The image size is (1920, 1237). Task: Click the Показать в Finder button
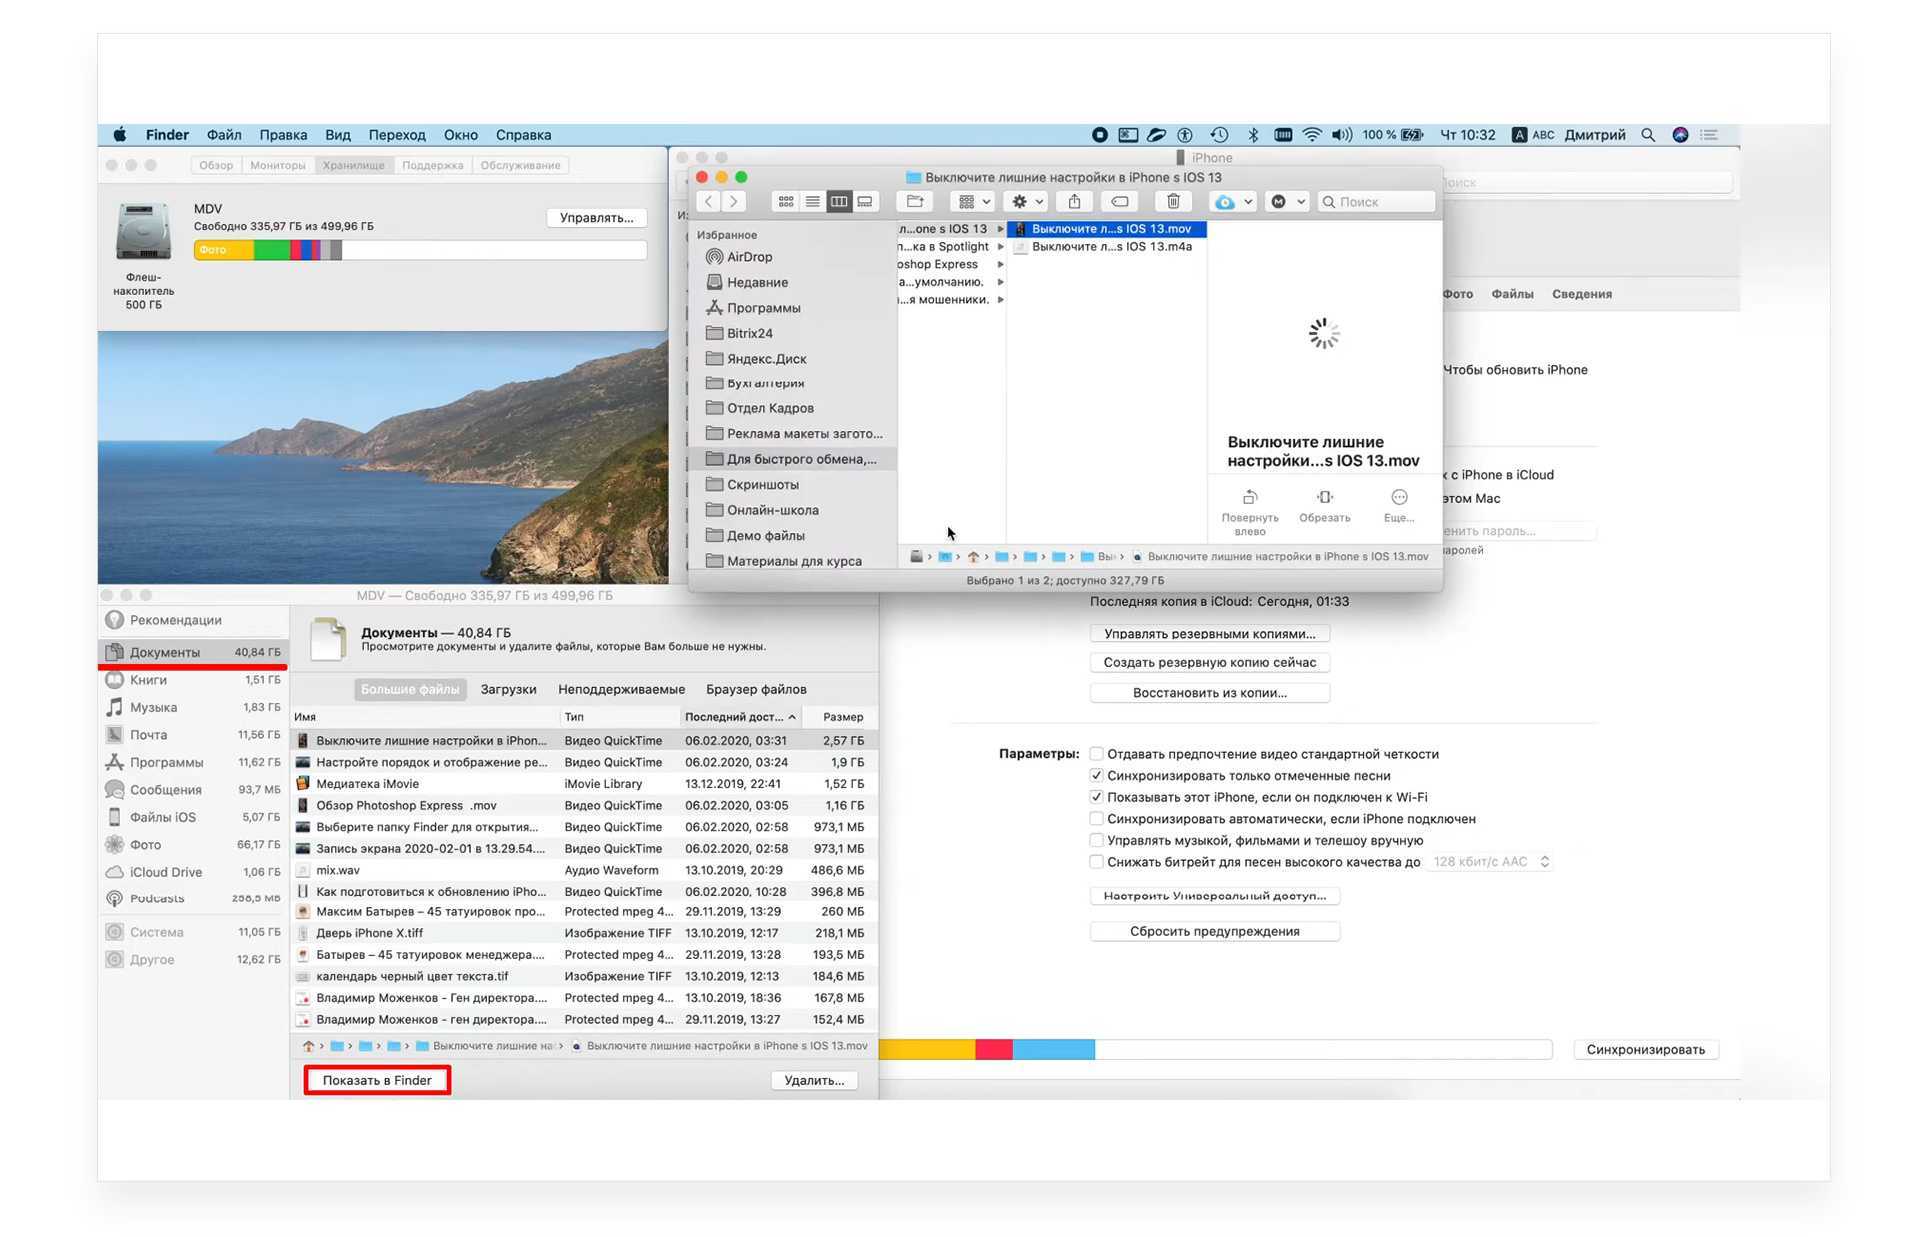[377, 1080]
